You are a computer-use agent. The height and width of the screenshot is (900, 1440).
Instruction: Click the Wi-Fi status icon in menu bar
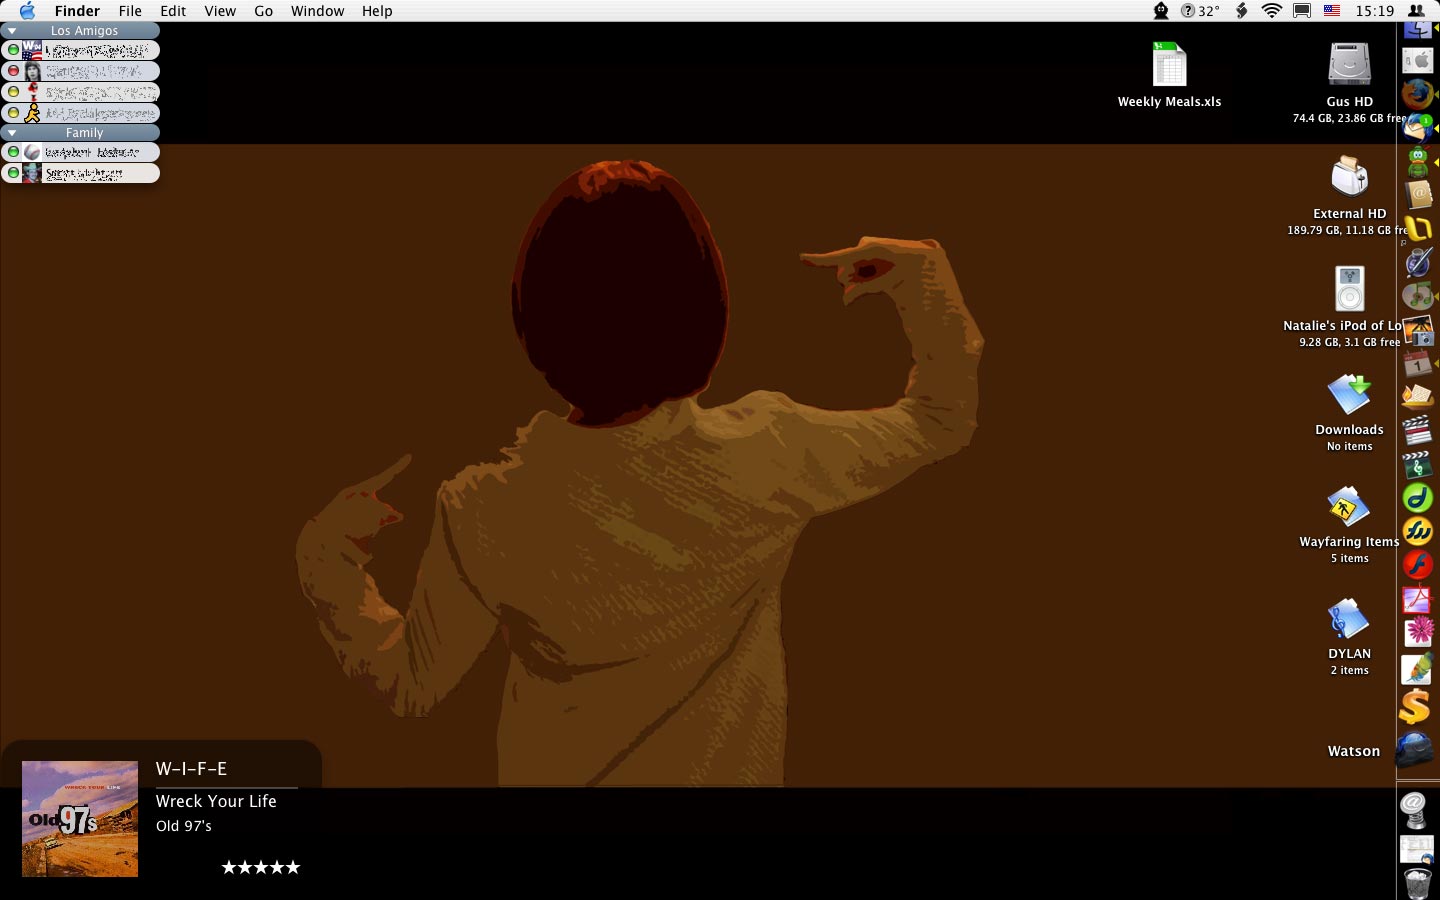click(x=1272, y=11)
